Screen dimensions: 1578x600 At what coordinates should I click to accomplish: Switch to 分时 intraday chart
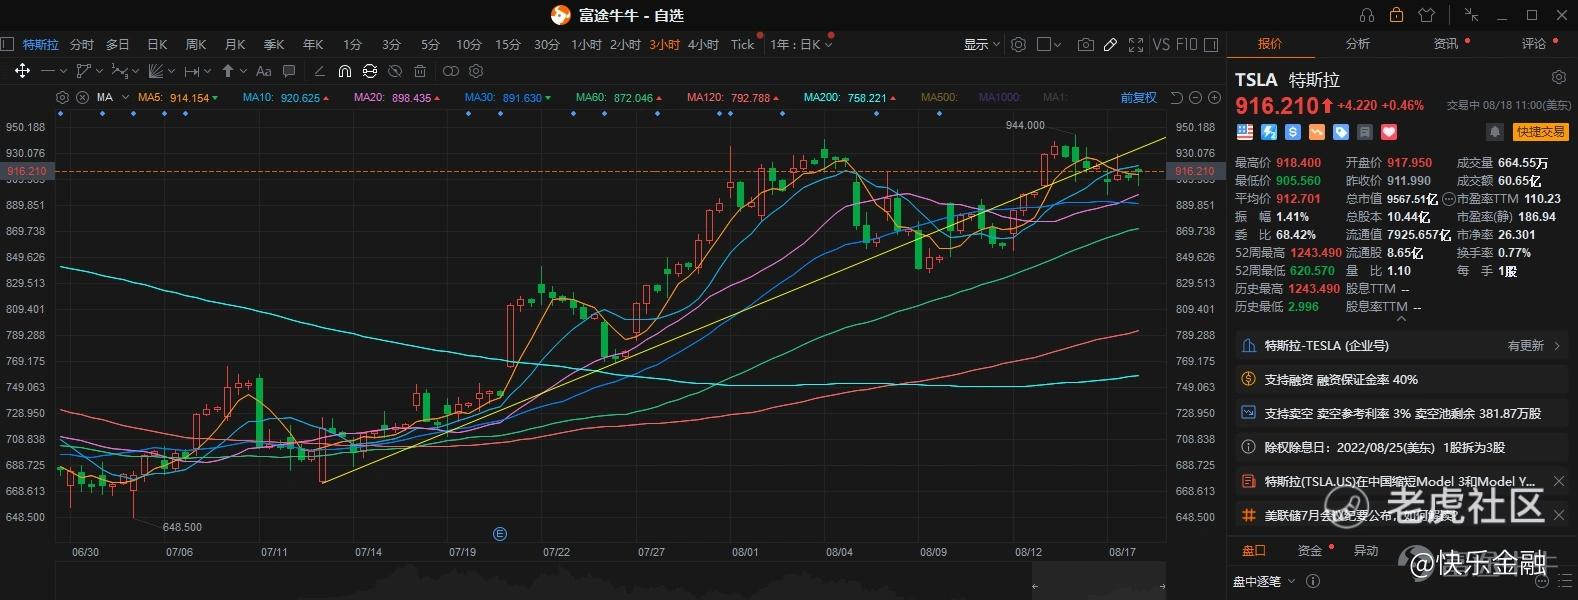(82, 44)
